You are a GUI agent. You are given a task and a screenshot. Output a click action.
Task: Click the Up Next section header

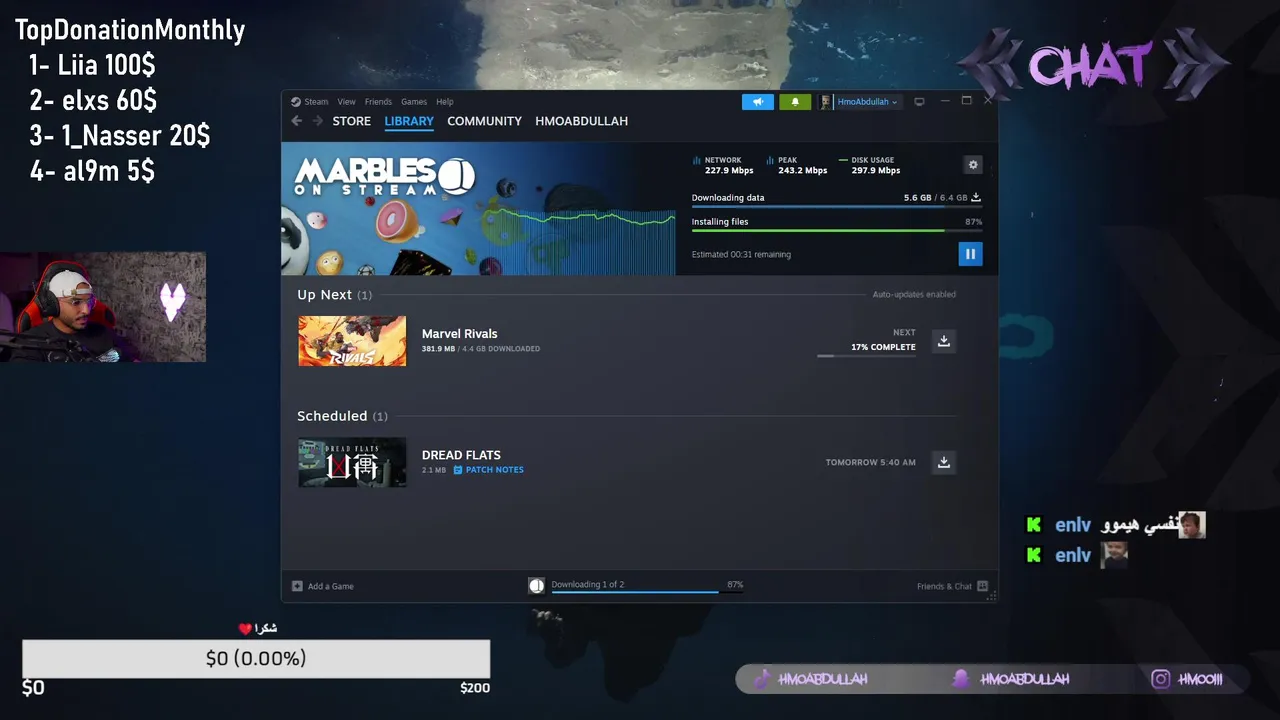334,295
